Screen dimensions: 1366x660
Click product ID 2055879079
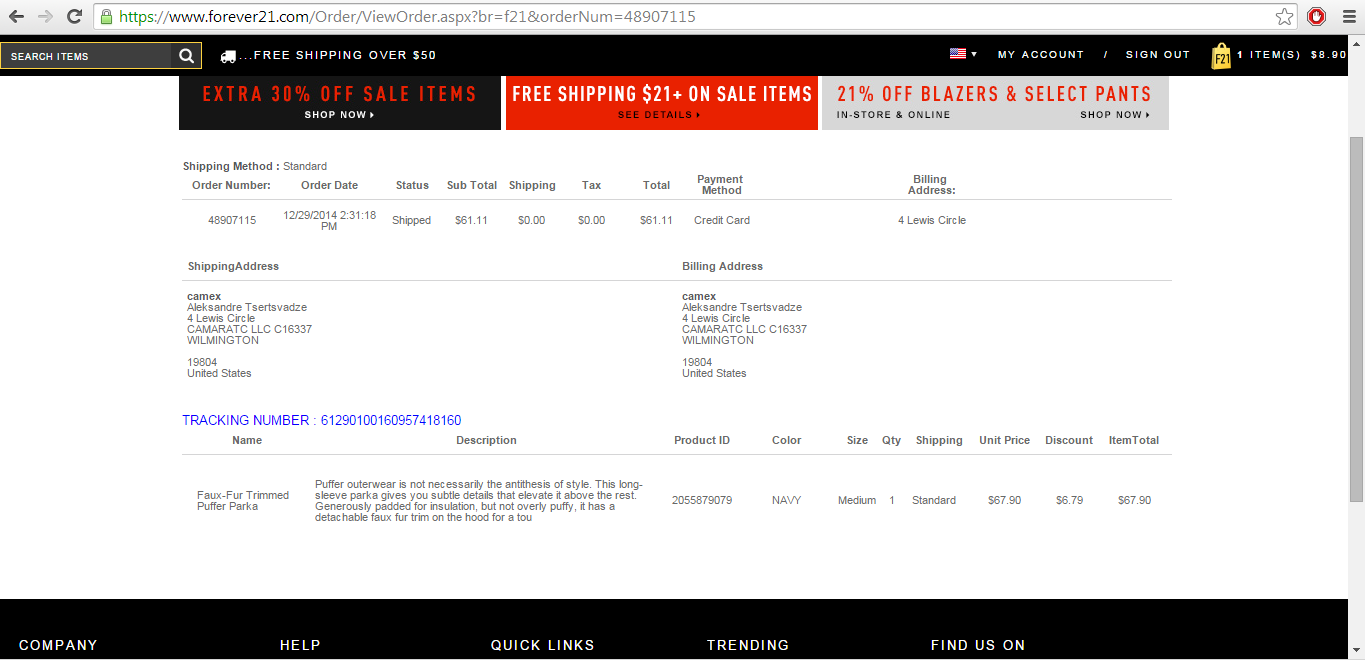702,500
